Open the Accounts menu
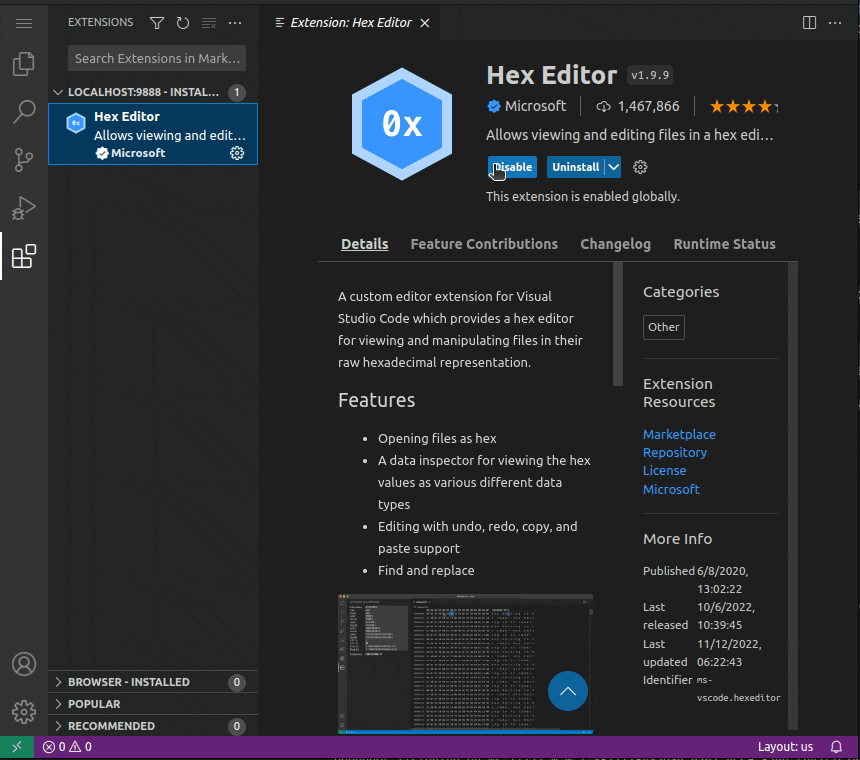Image resolution: width=860 pixels, height=760 pixels. coord(24,664)
